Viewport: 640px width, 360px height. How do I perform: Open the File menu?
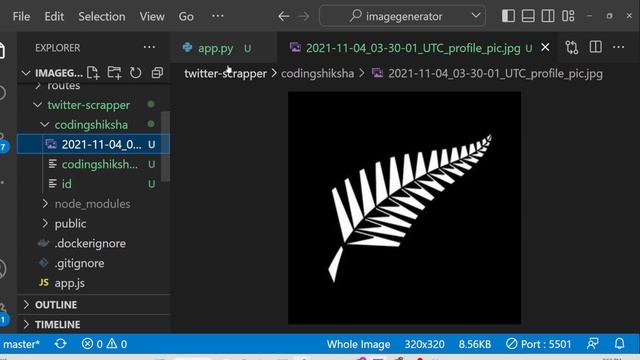click(x=21, y=16)
